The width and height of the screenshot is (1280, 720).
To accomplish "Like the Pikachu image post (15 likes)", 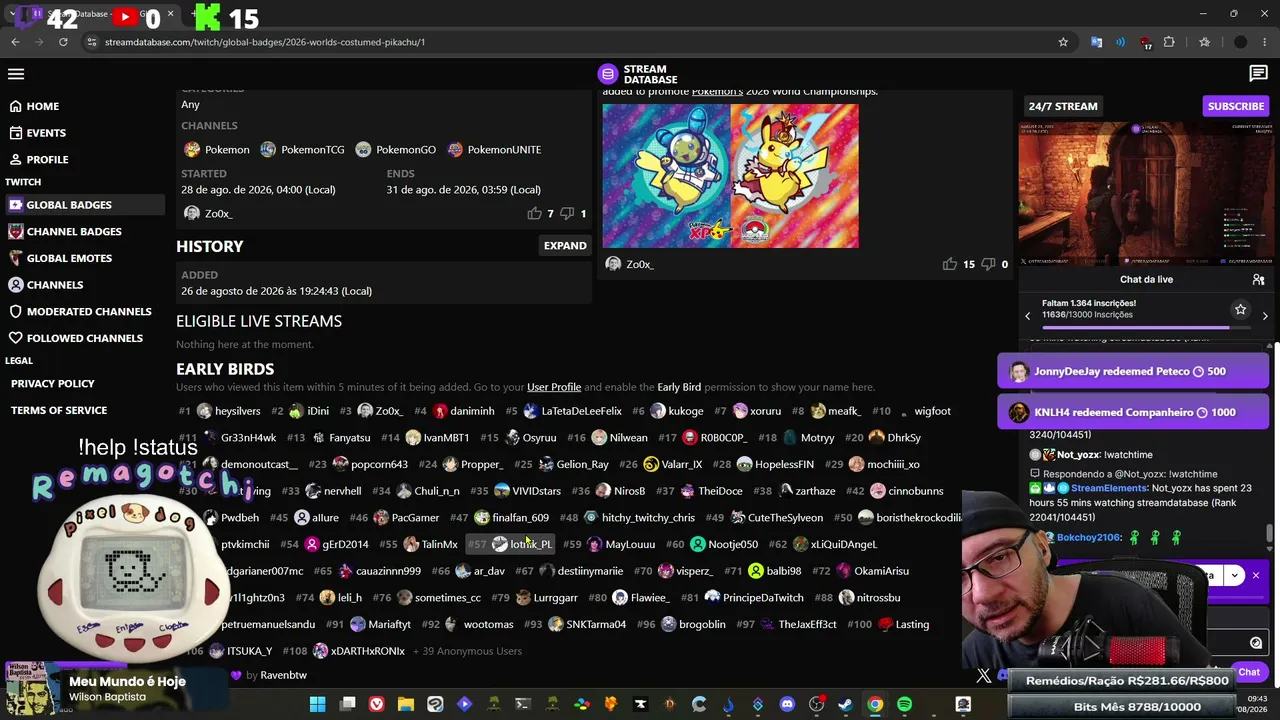I will tap(950, 264).
